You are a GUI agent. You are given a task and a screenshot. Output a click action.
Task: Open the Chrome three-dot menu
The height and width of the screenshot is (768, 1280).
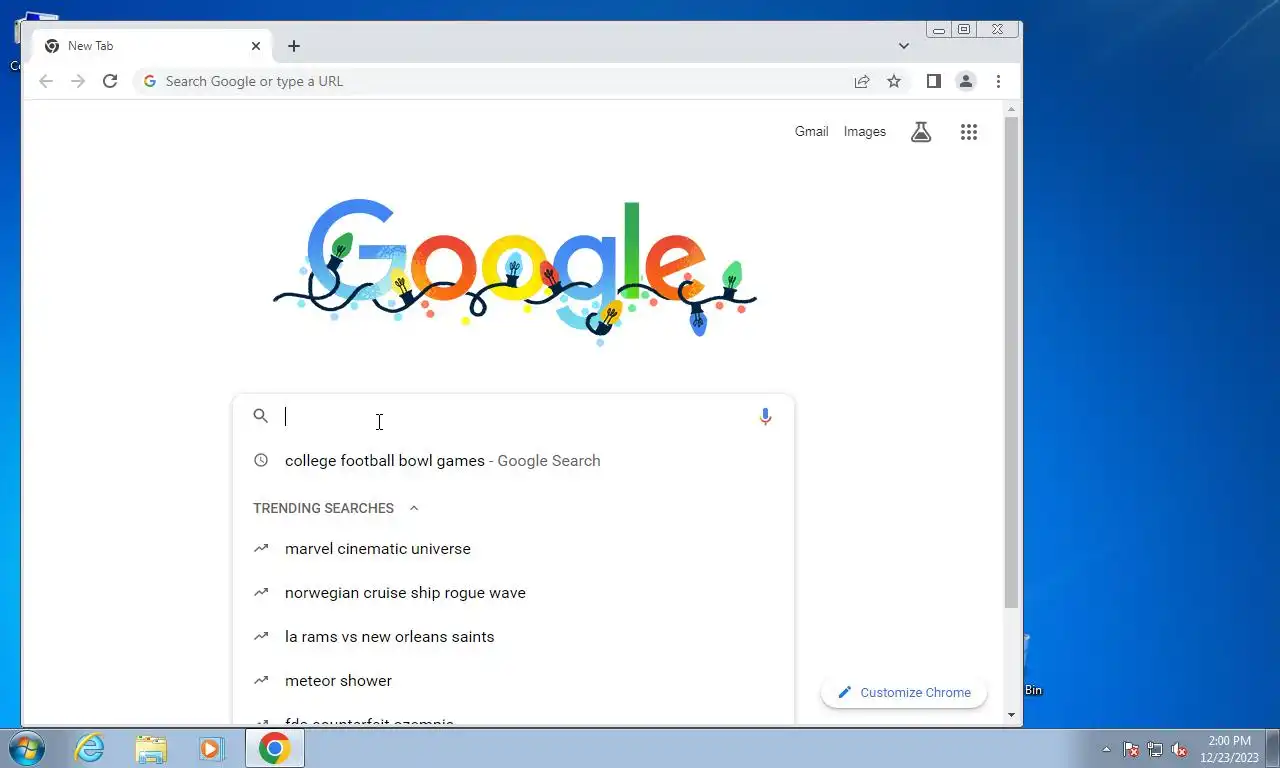998,81
